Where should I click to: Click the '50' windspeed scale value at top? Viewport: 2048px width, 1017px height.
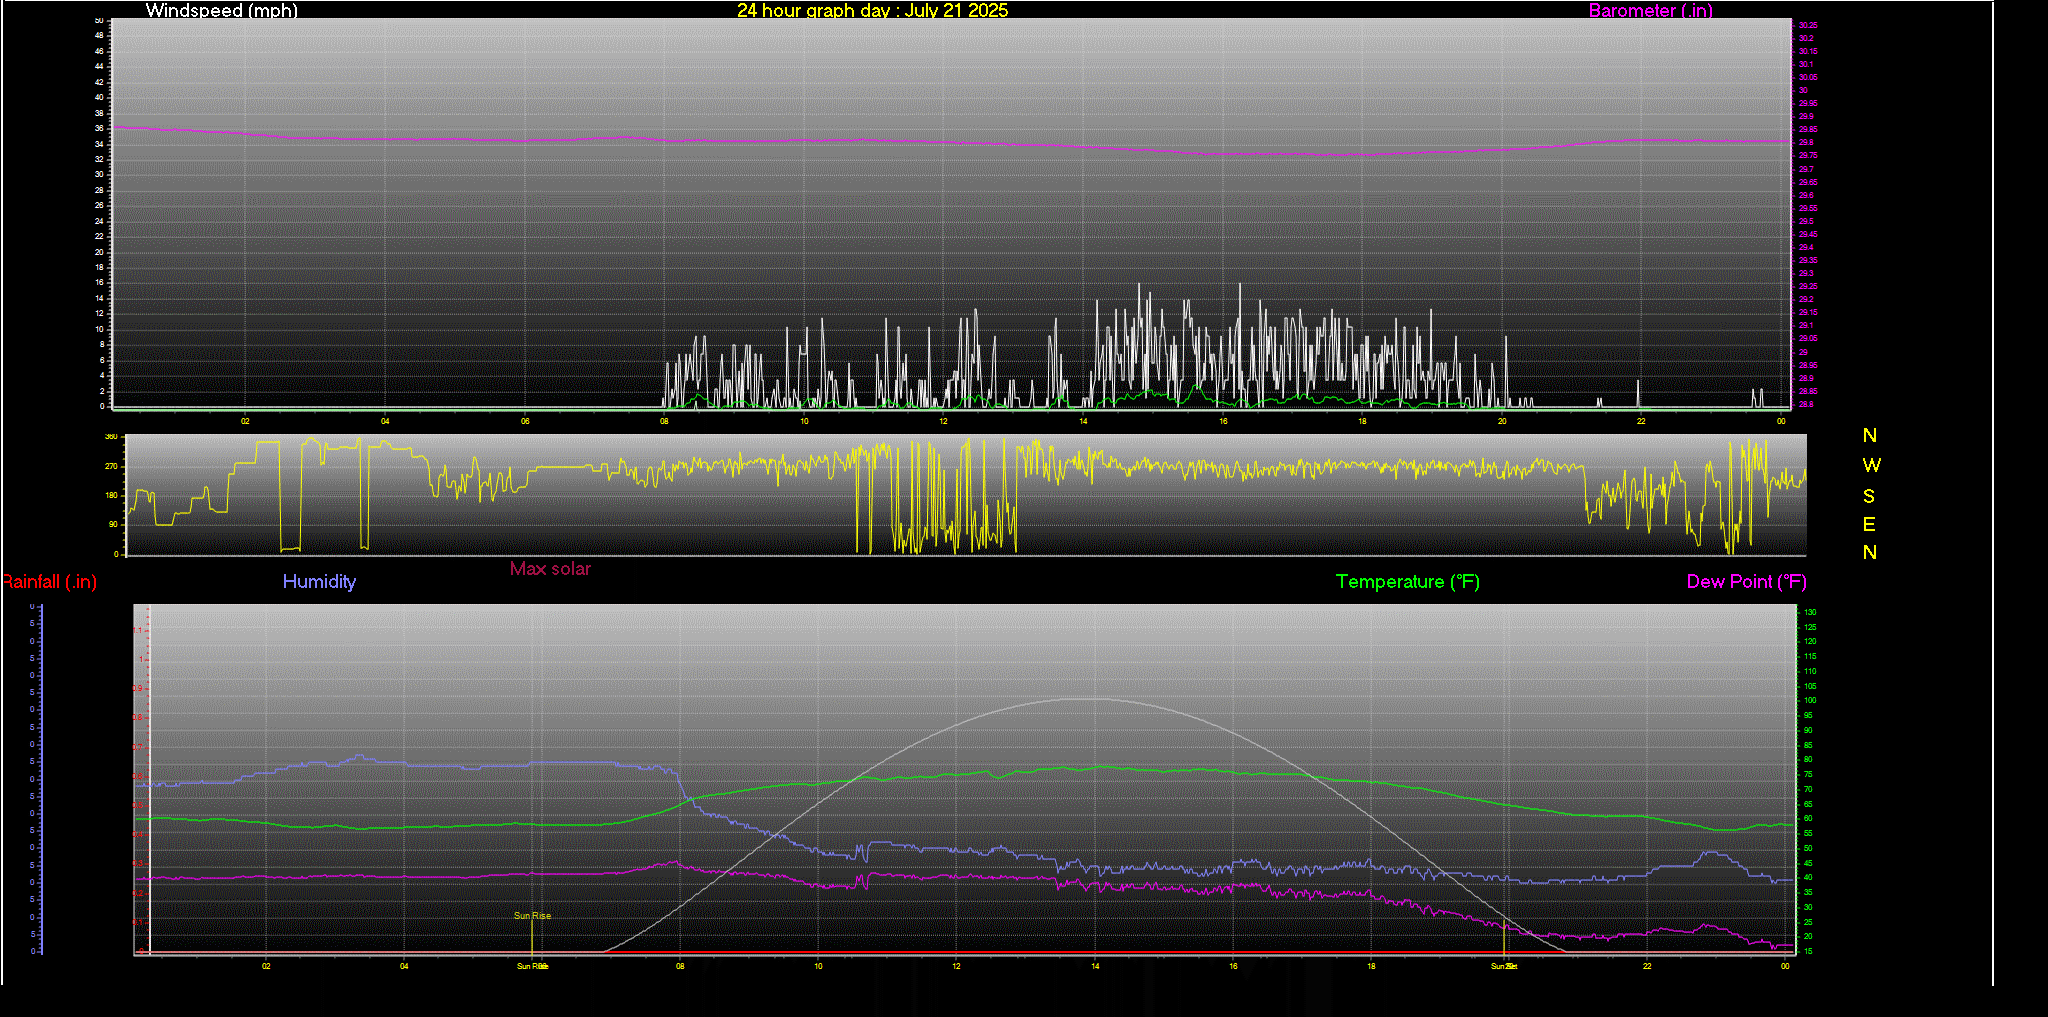(x=99, y=20)
